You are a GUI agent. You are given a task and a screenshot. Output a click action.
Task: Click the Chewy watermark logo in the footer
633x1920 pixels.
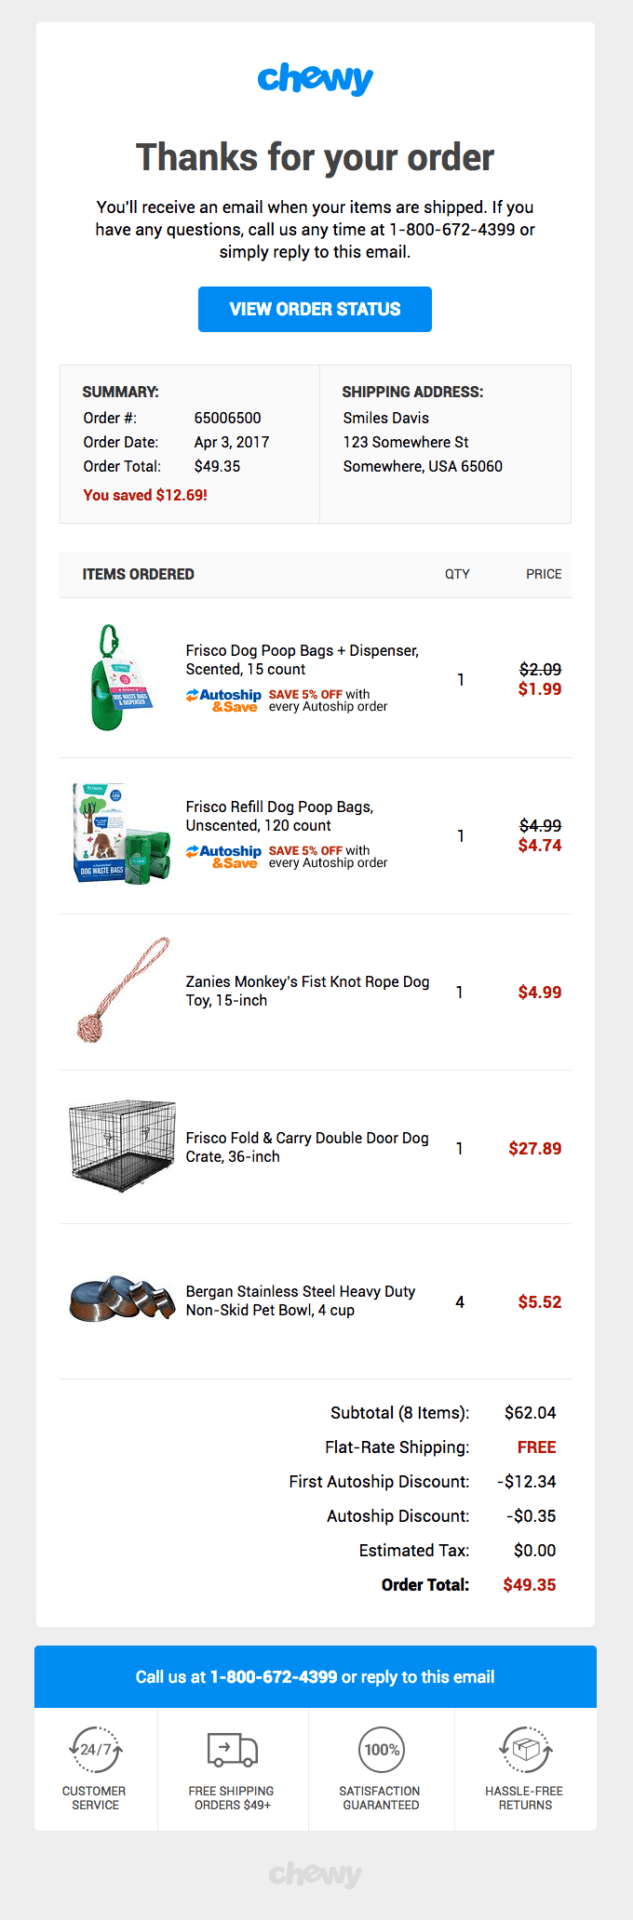click(x=316, y=1875)
